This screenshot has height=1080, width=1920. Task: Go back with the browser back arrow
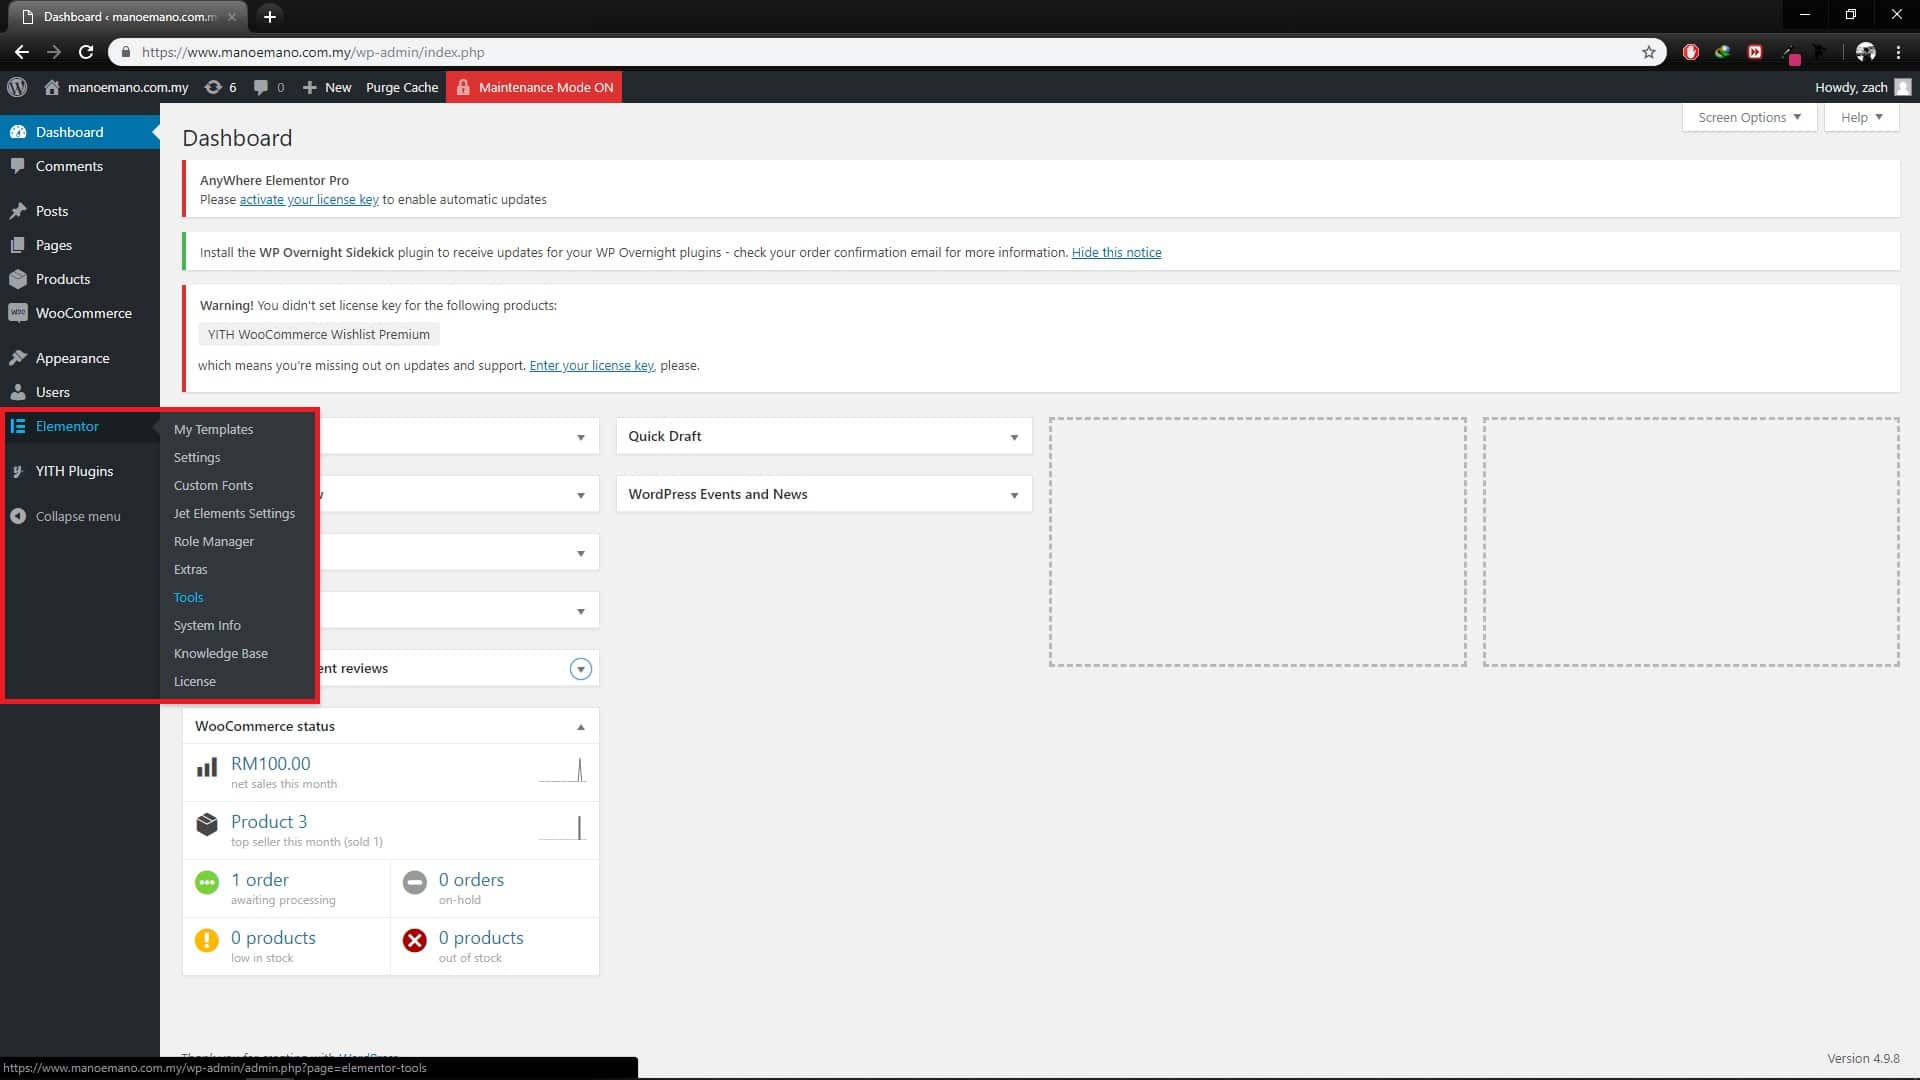point(22,52)
